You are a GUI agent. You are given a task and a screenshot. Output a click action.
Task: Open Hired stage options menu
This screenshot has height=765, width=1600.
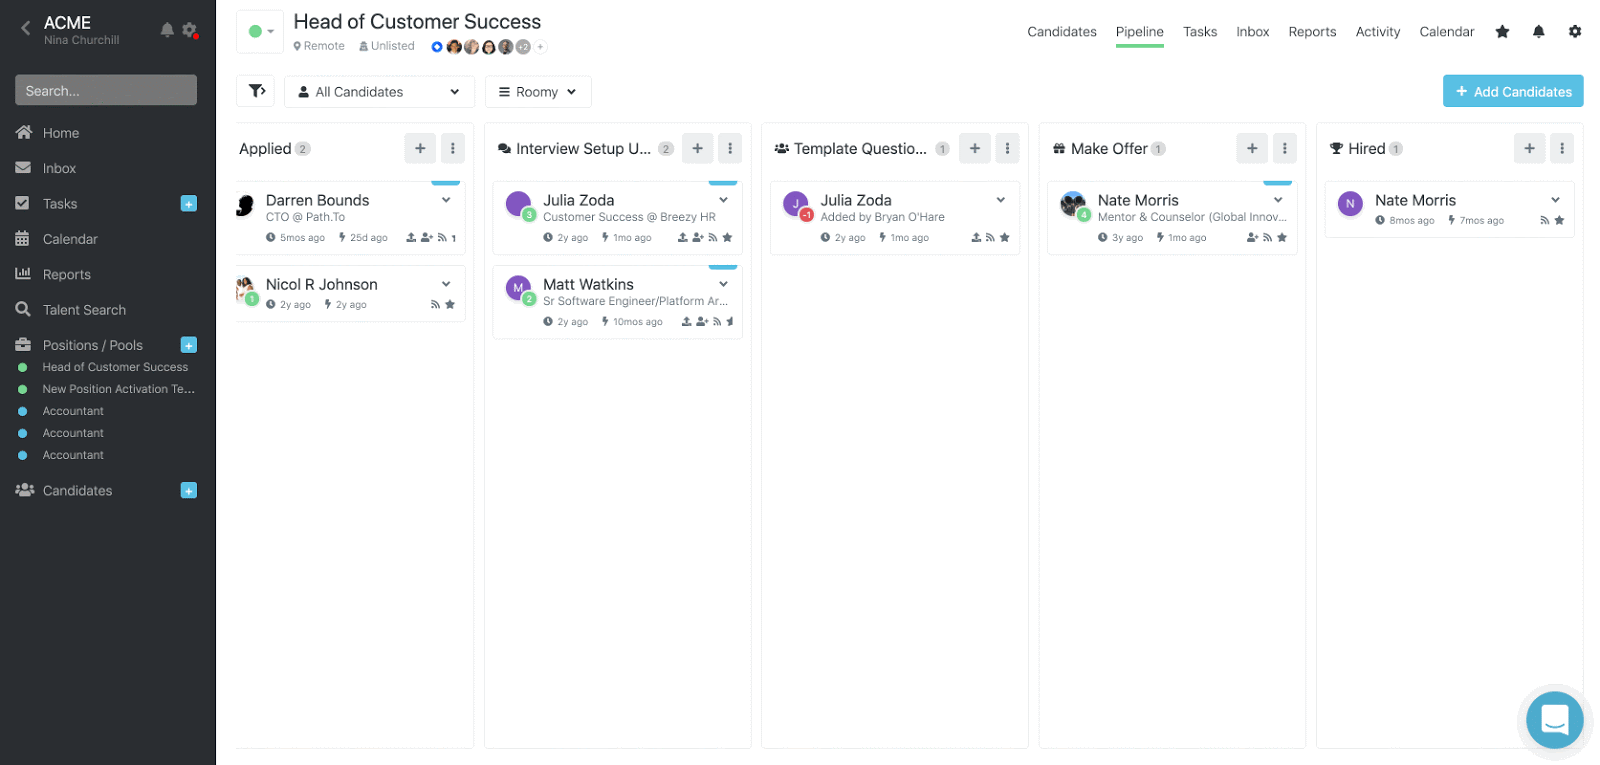click(x=1561, y=148)
